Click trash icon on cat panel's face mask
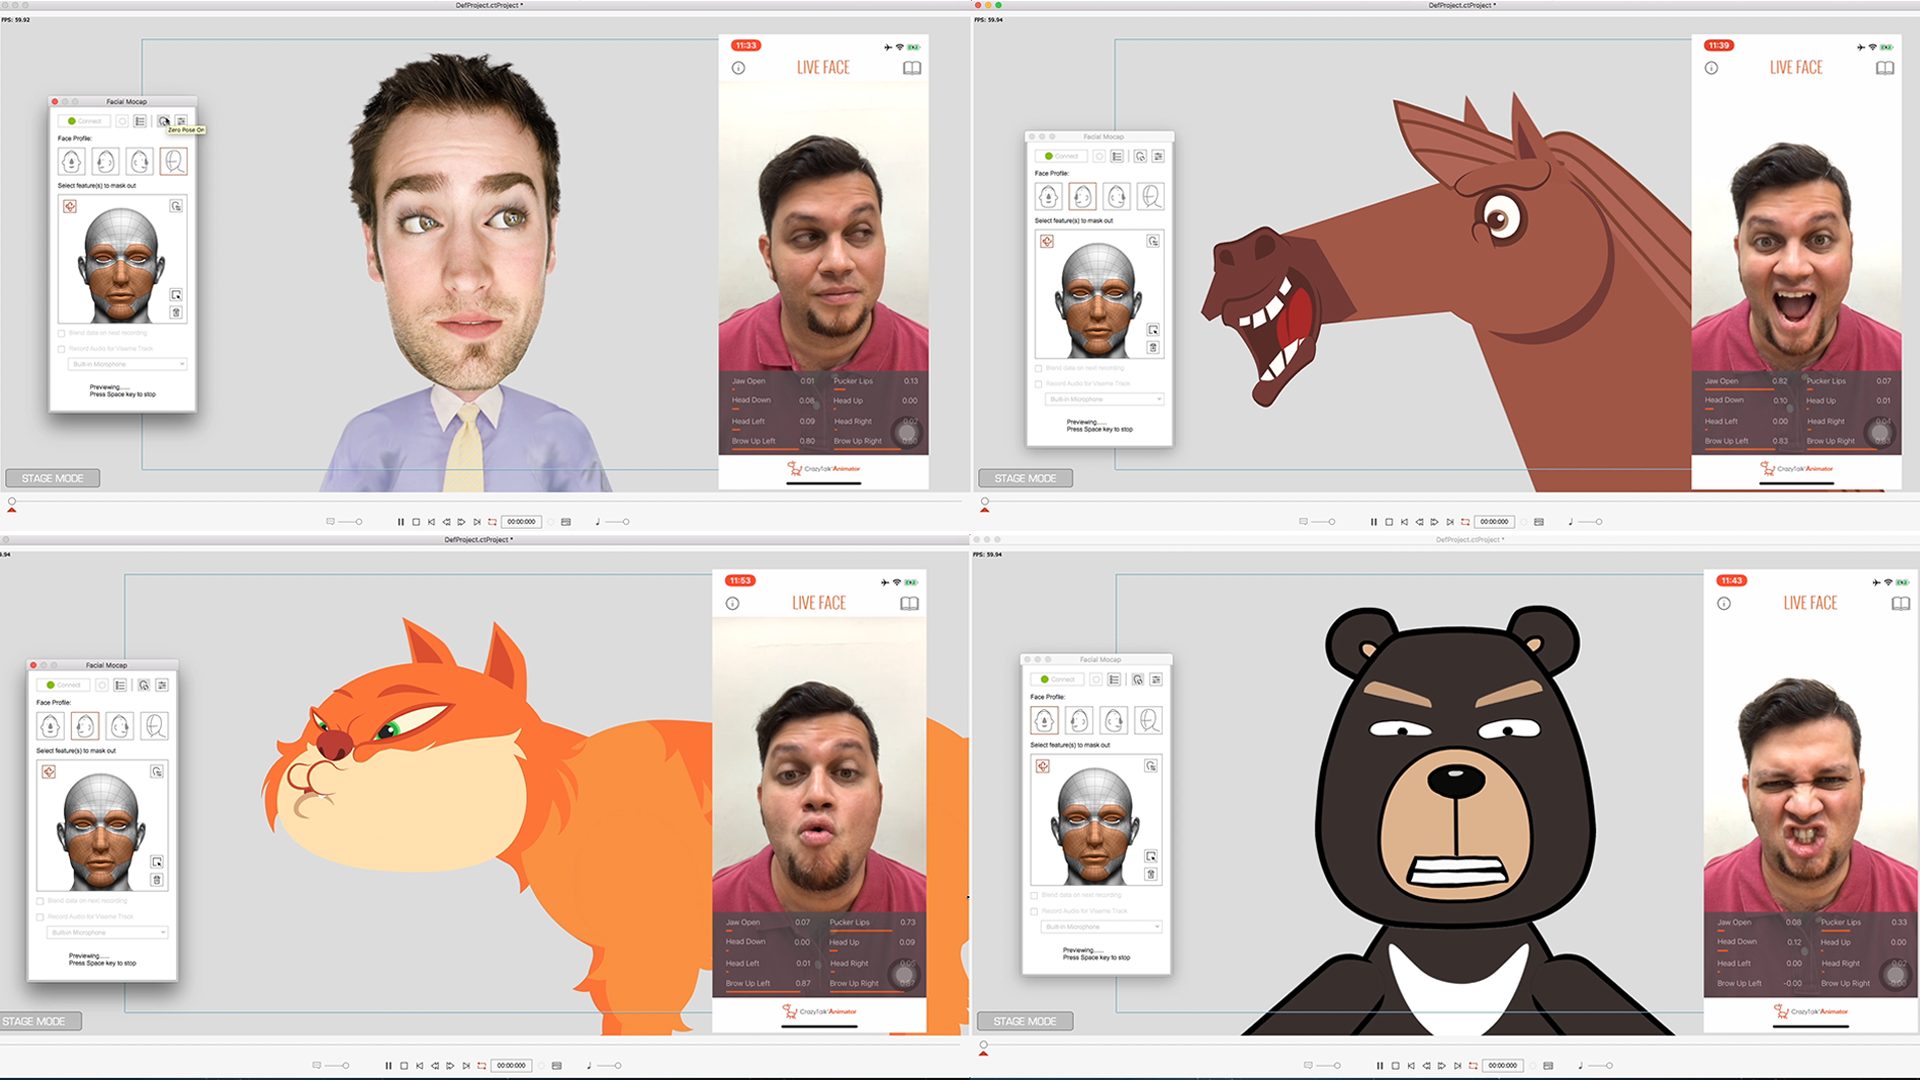The width and height of the screenshot is (1920, 1080). pos(157,880)
